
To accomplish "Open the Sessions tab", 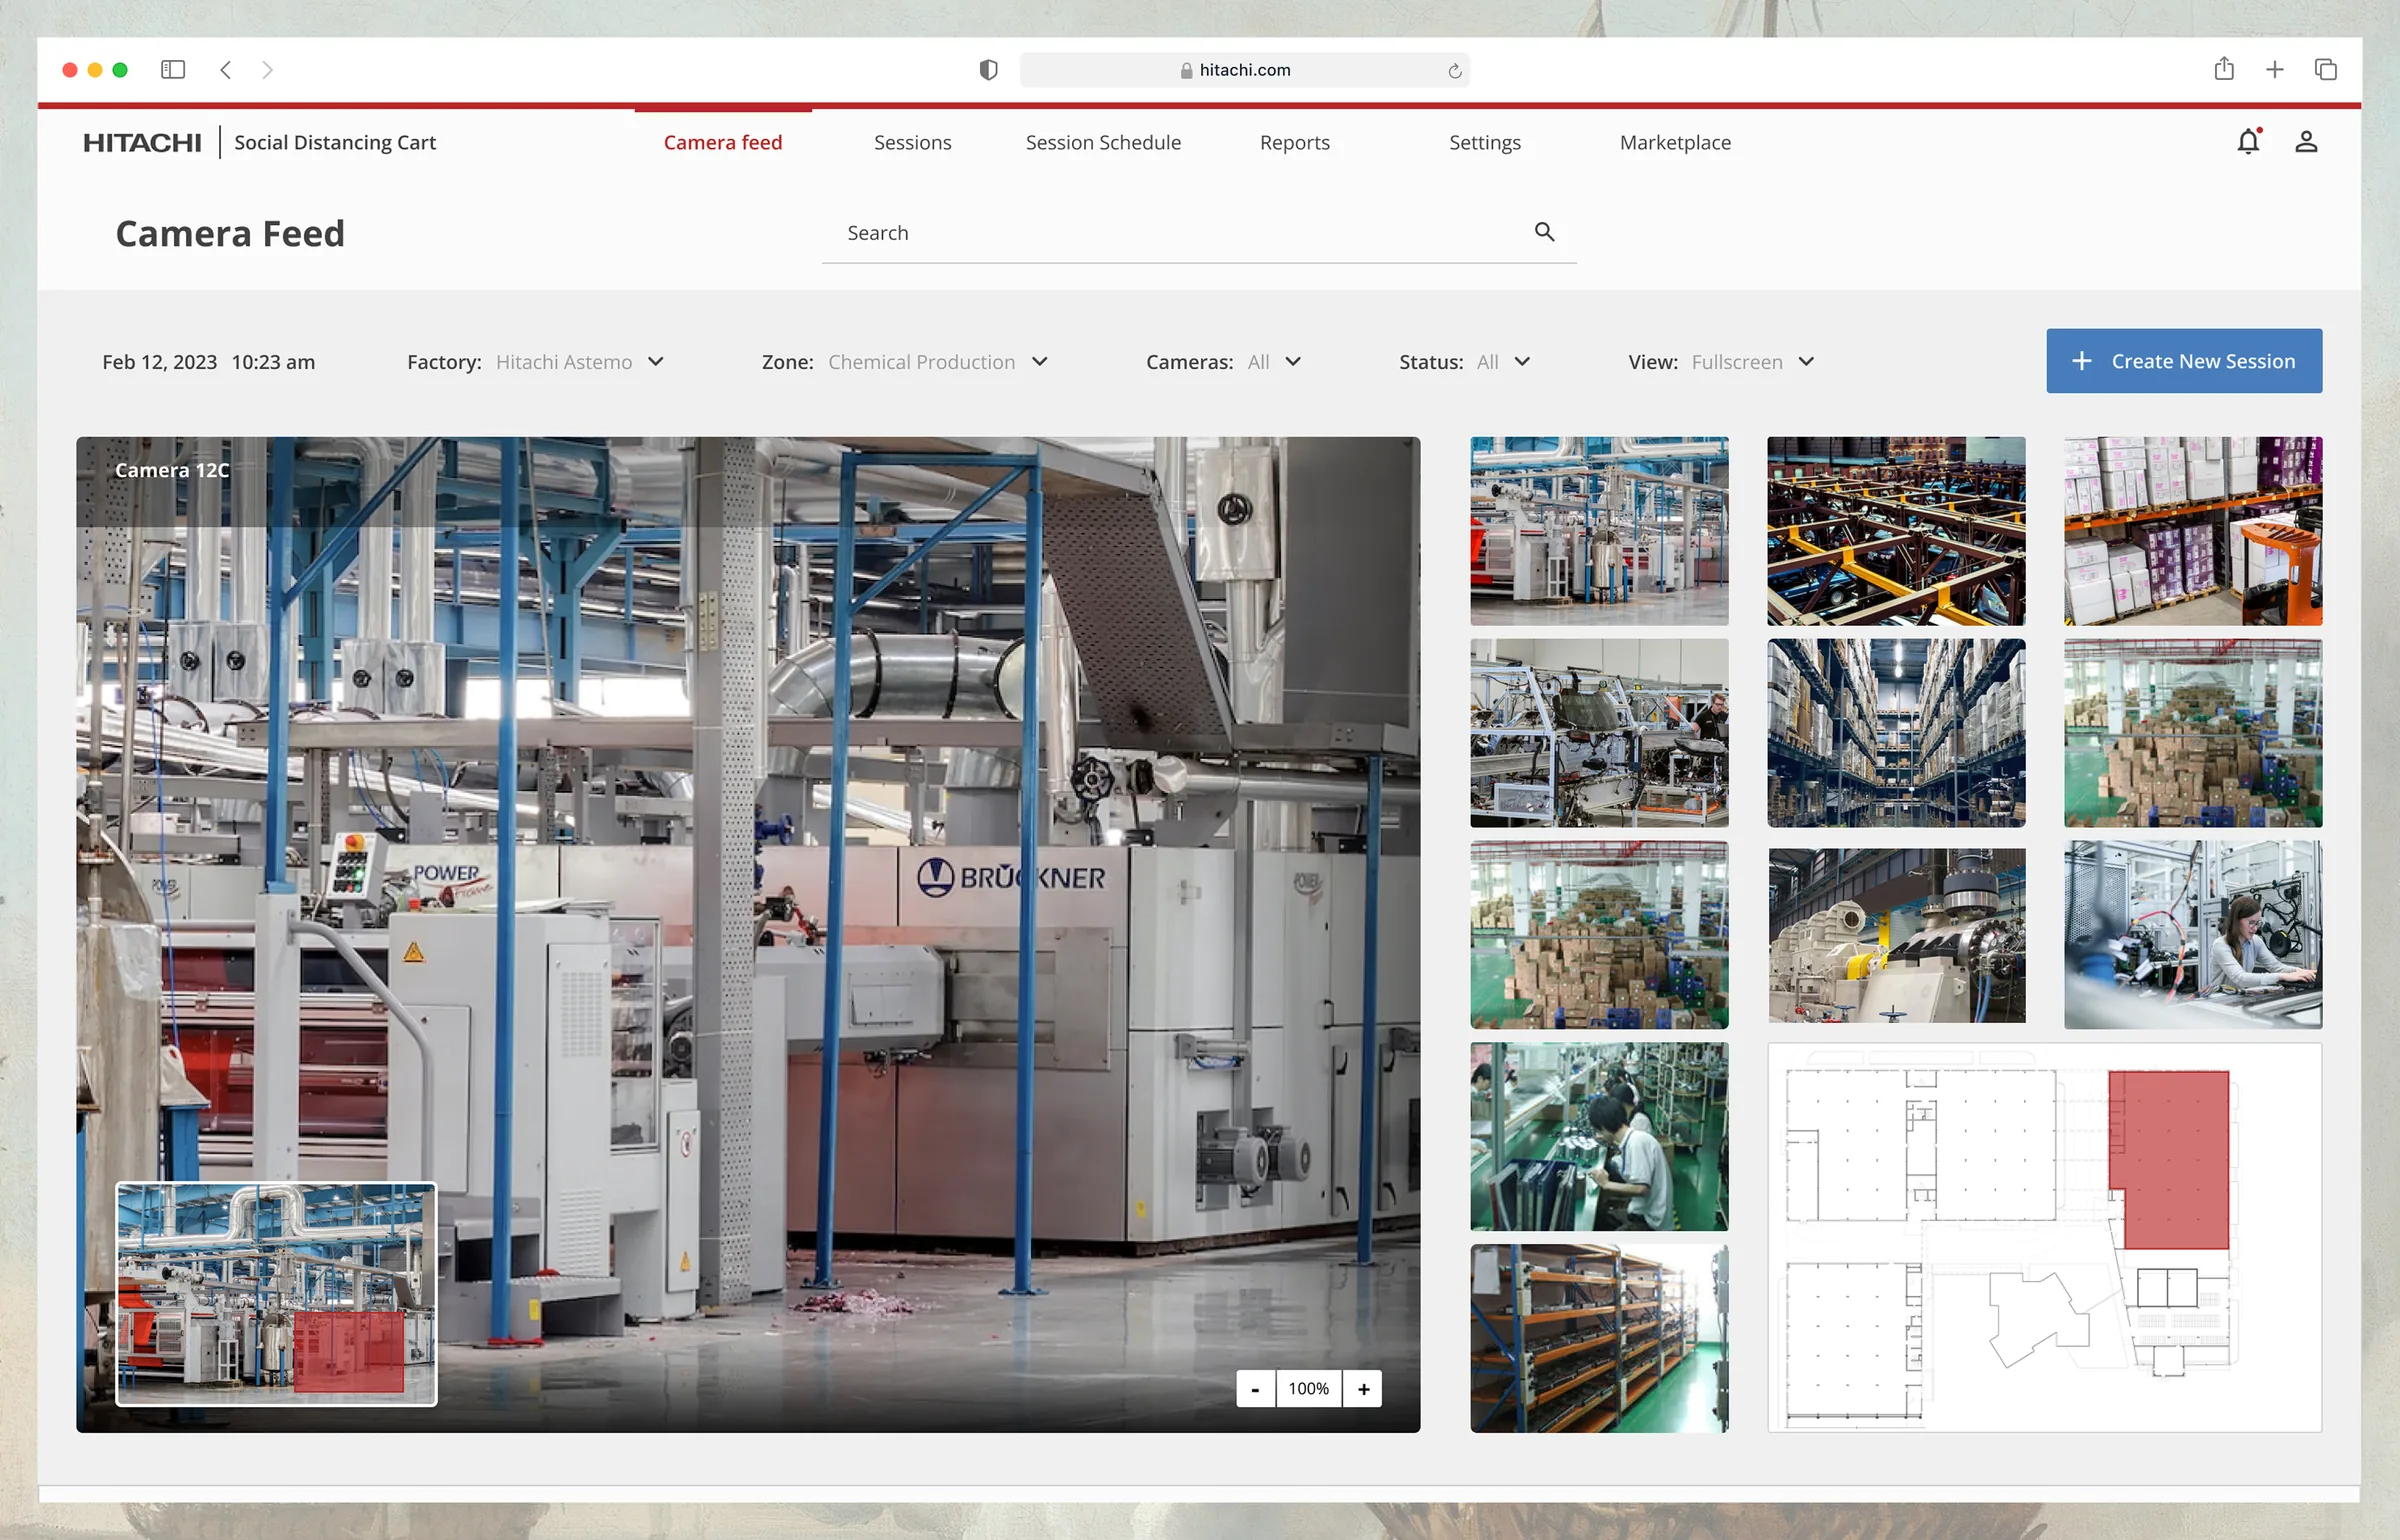I will (x=912, y=143).
